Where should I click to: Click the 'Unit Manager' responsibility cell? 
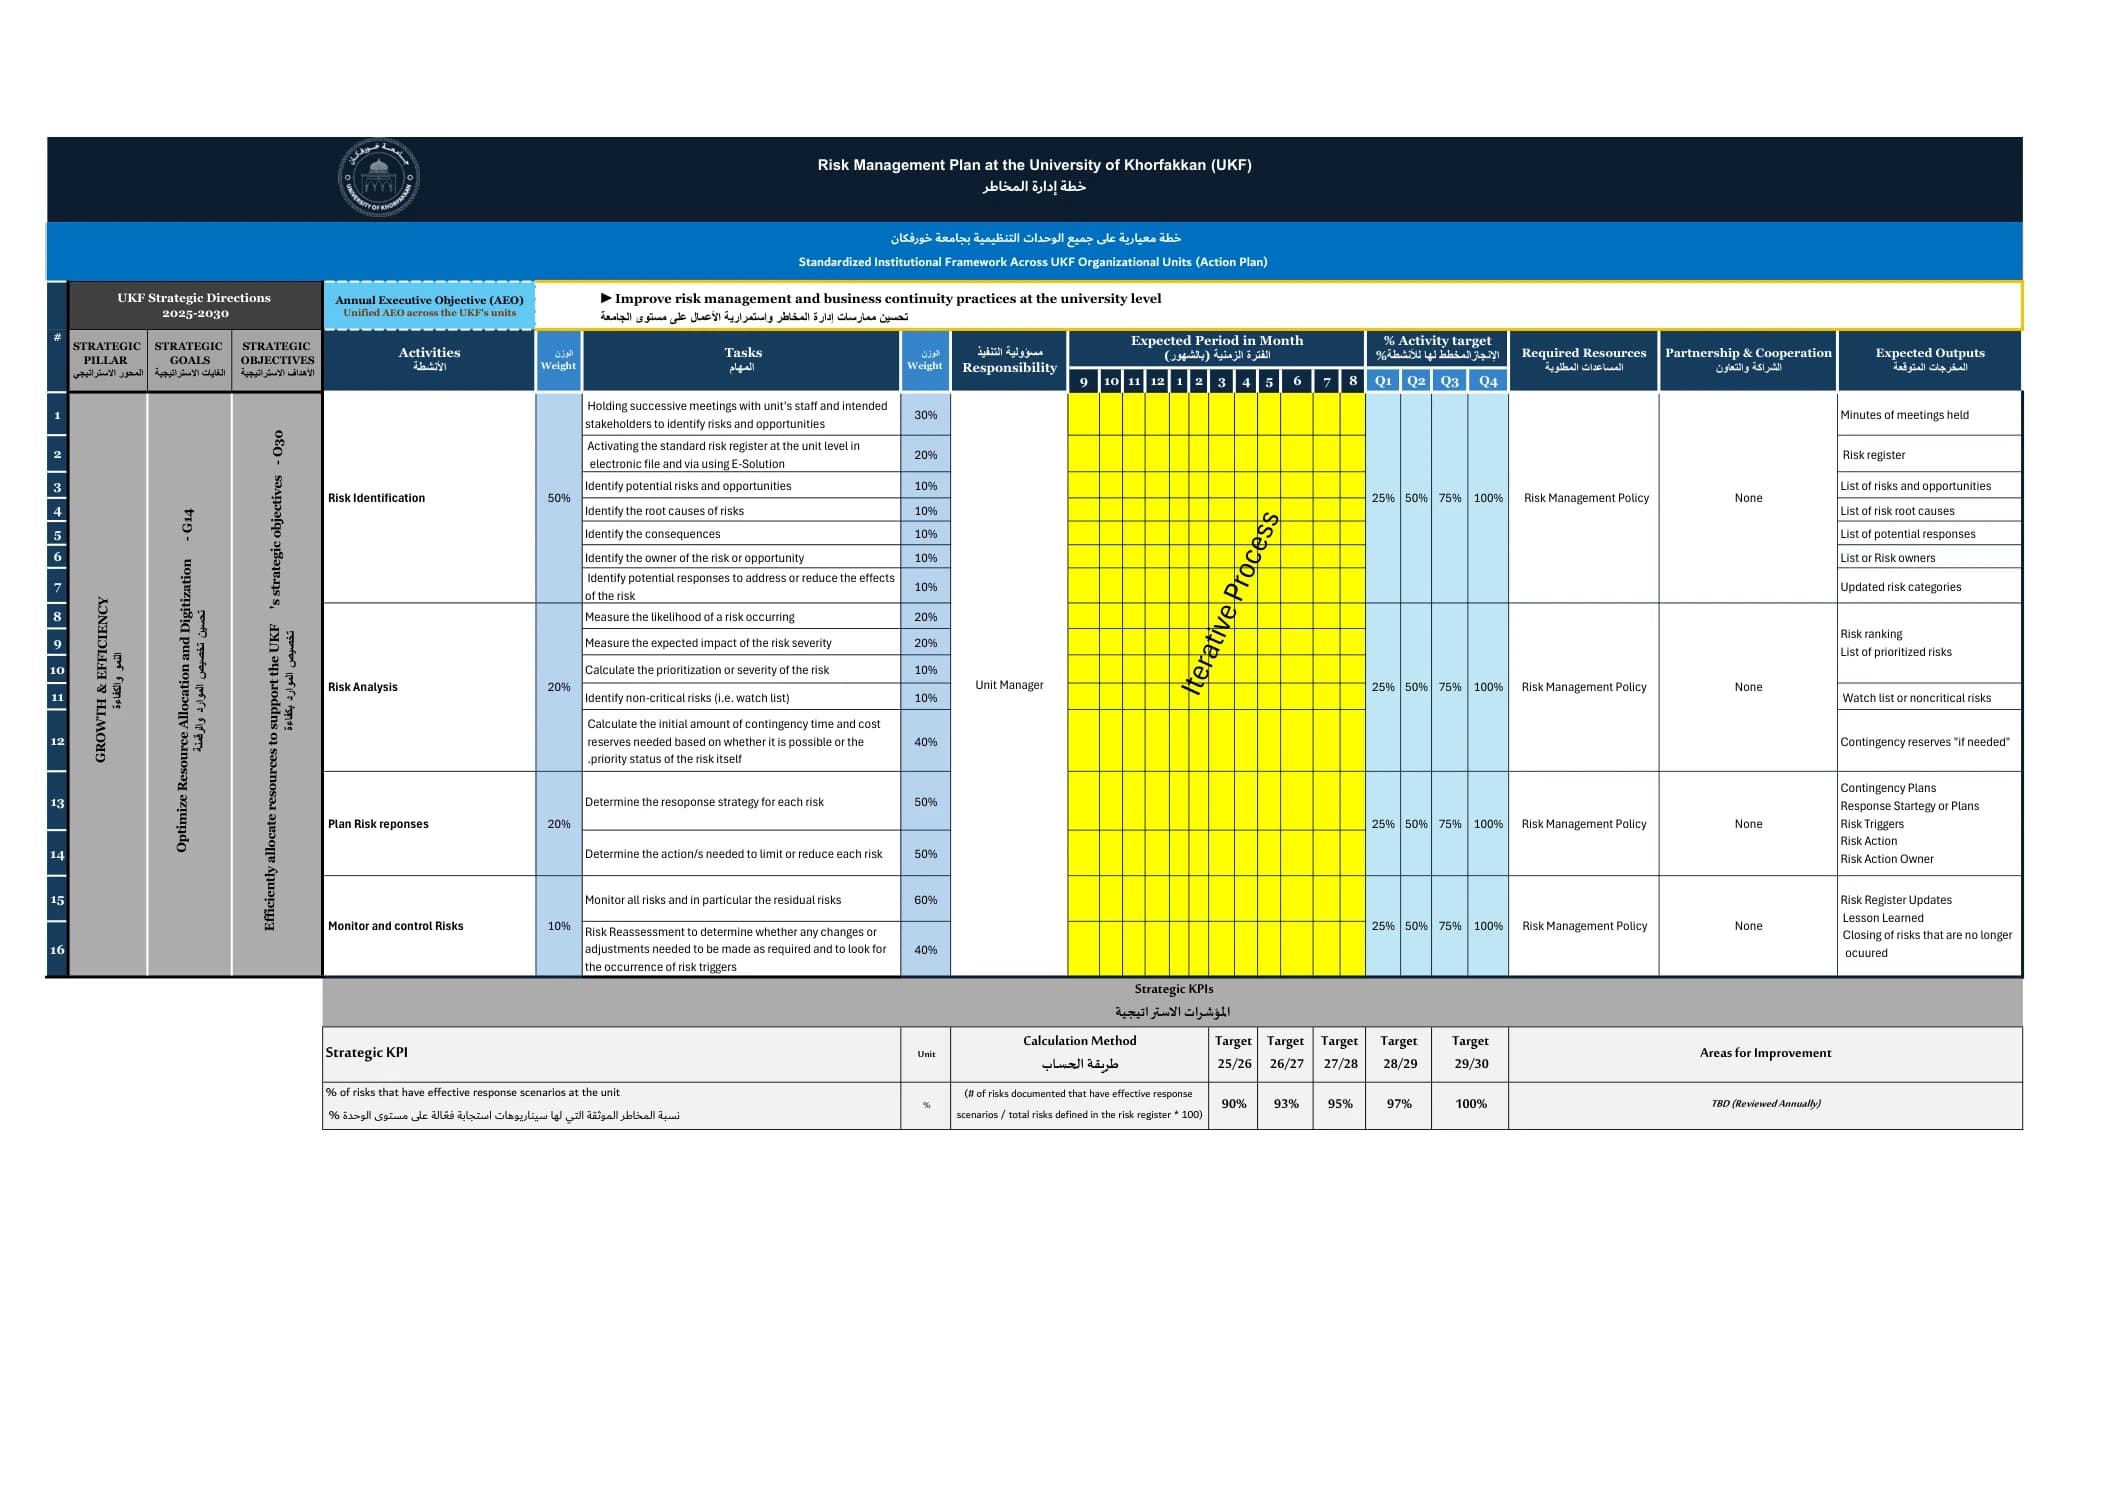tap(1009, 685)
